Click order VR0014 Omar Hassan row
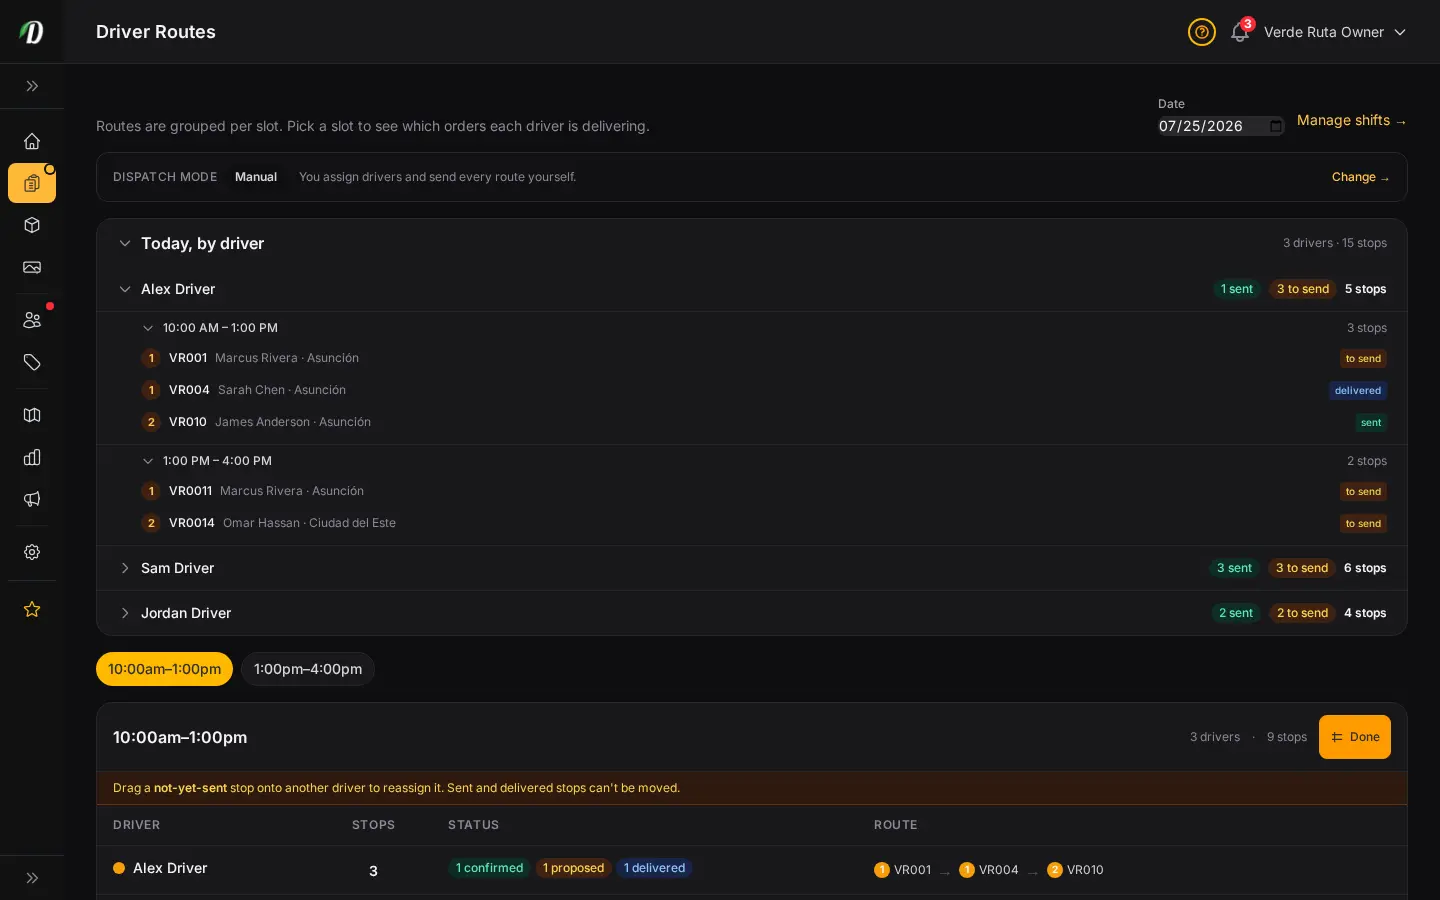This screenshot has height=900, width=1440. pos(764,523)
